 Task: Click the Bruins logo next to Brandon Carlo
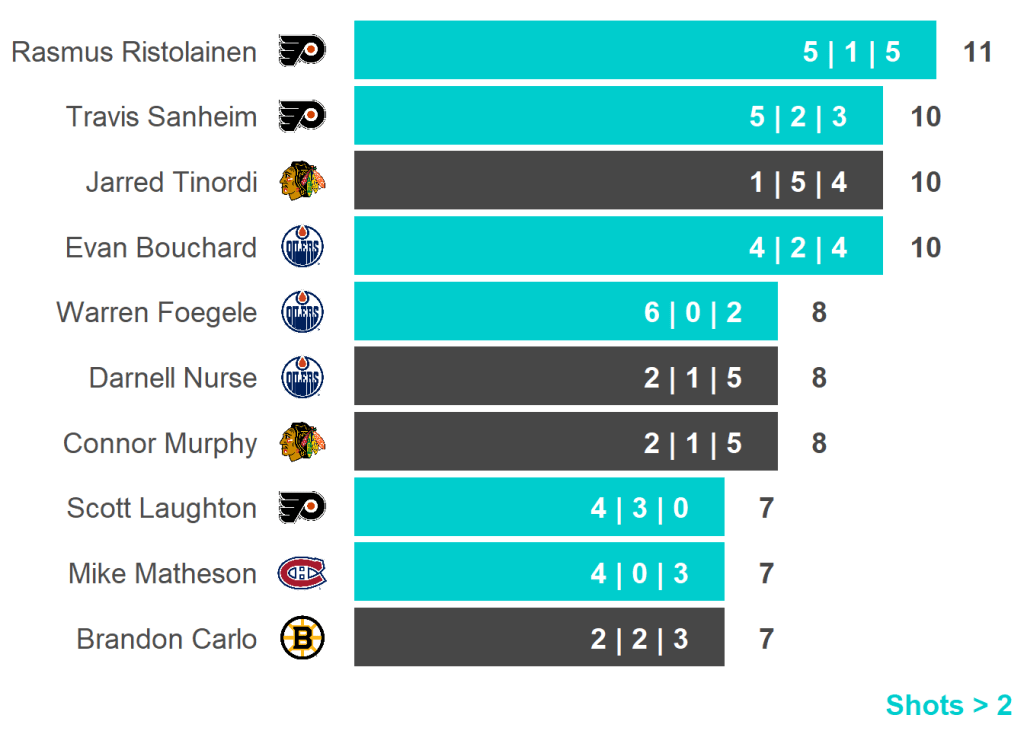tap(302, 639)
